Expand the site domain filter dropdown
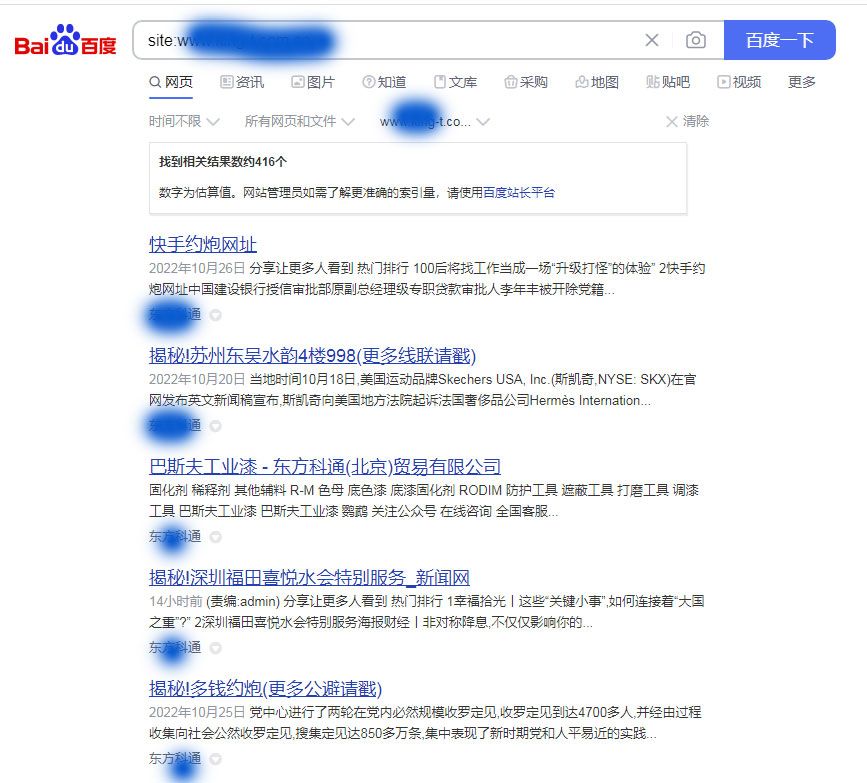 click(435, 122)
